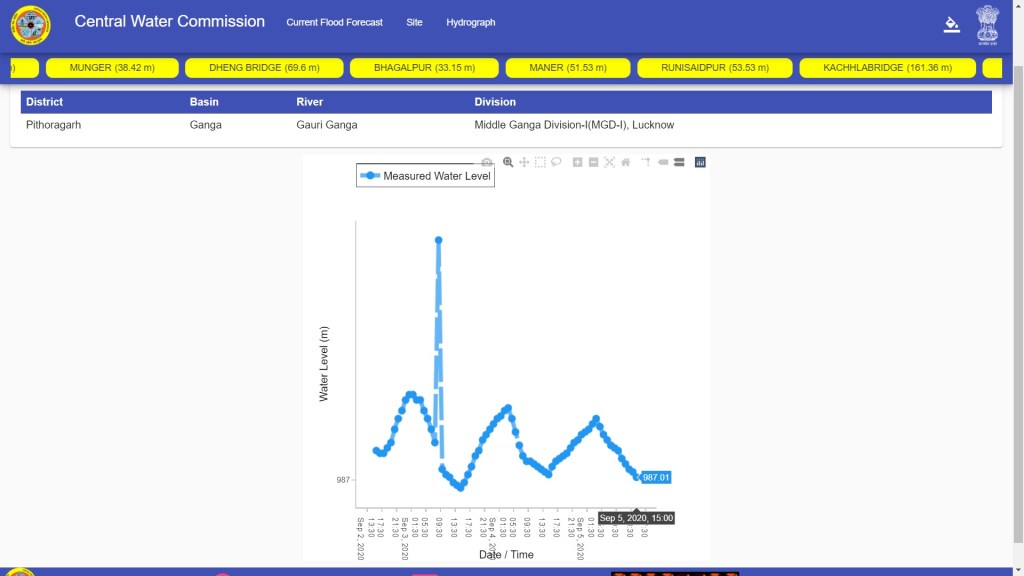Open the Plotly logo link icon
Viewport: 1024px width, 576px height.
click(x=700, y=162)
